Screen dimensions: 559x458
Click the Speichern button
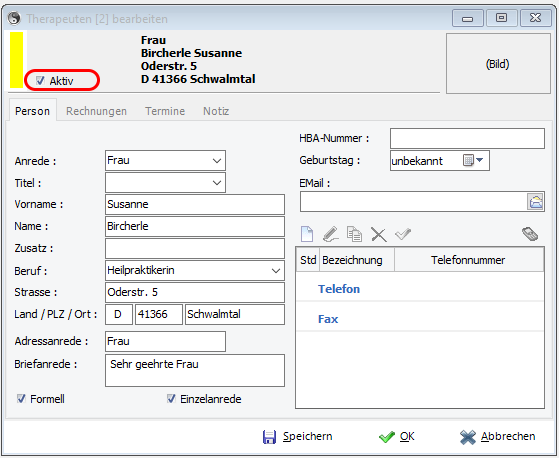297,437
